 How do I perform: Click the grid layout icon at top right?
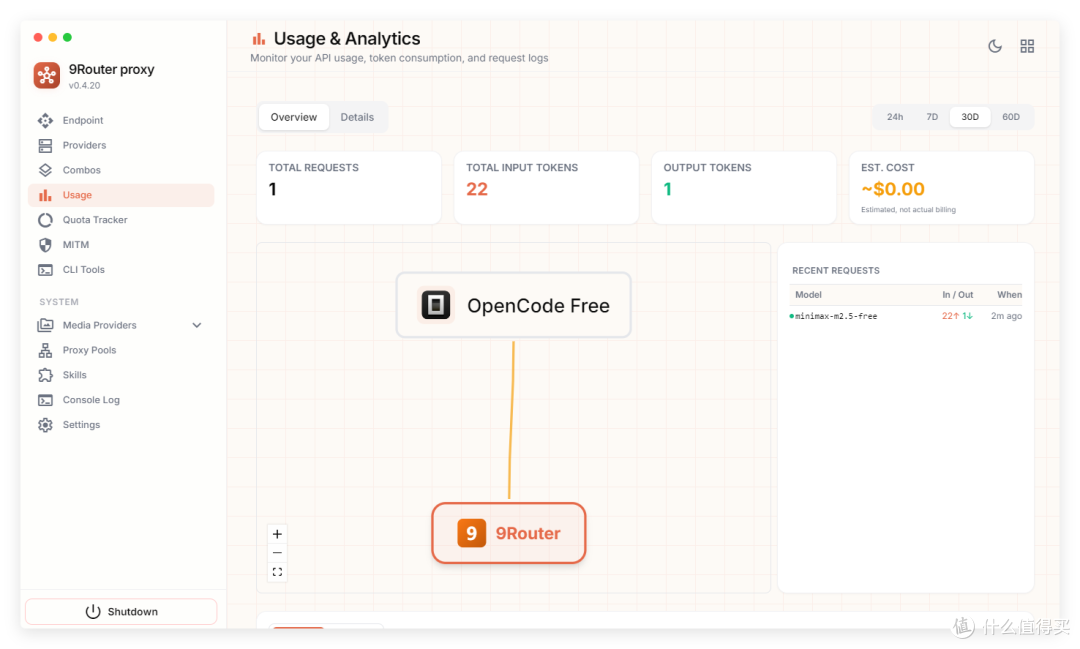[1027, 46]
